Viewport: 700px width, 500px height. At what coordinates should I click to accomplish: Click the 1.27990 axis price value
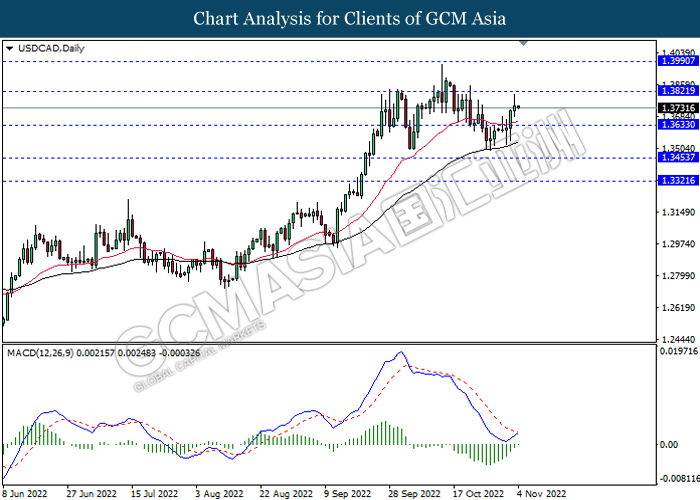point(679,276)
